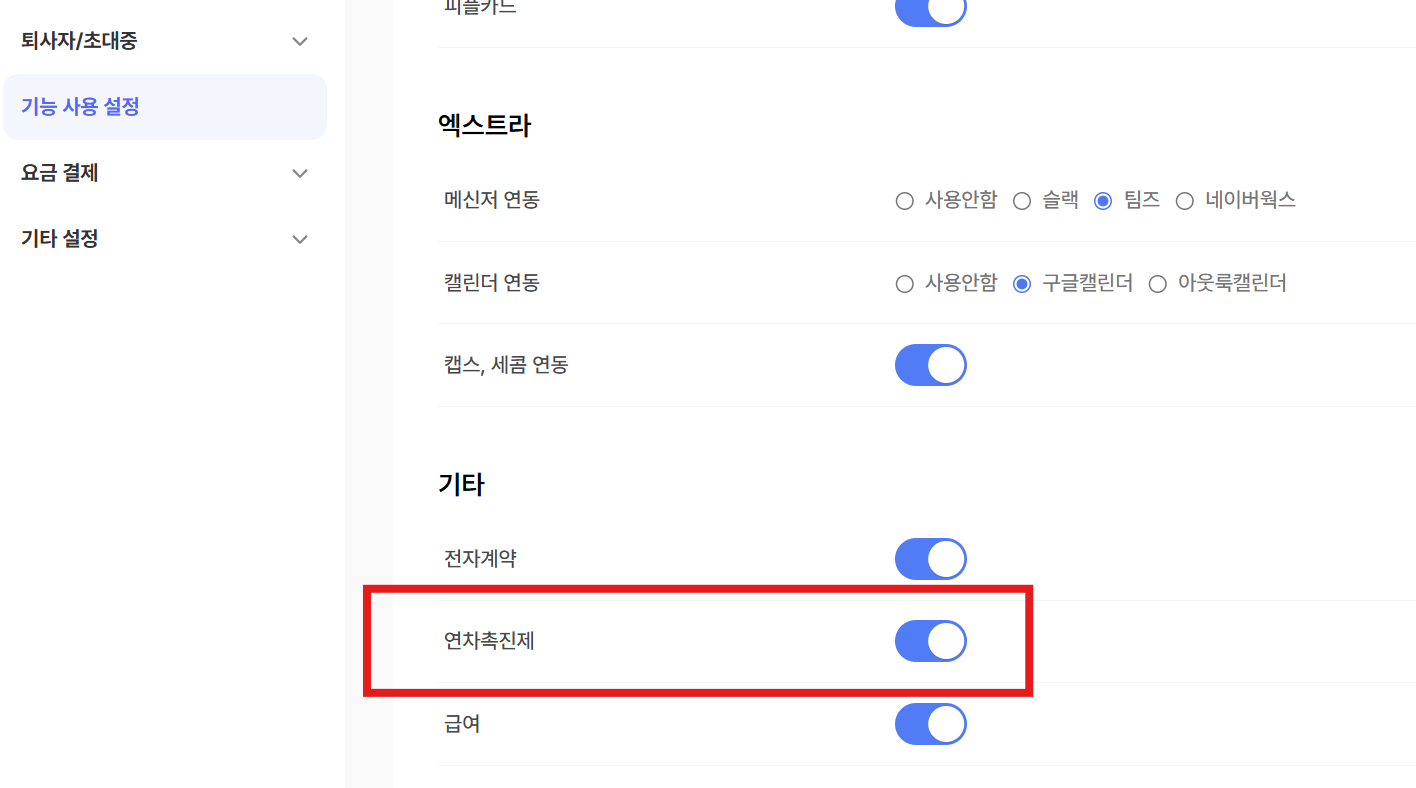Screen dimensions: 1416x788
Task: Turn off the 연차촉진제 switch
Action: pos(930,641)
